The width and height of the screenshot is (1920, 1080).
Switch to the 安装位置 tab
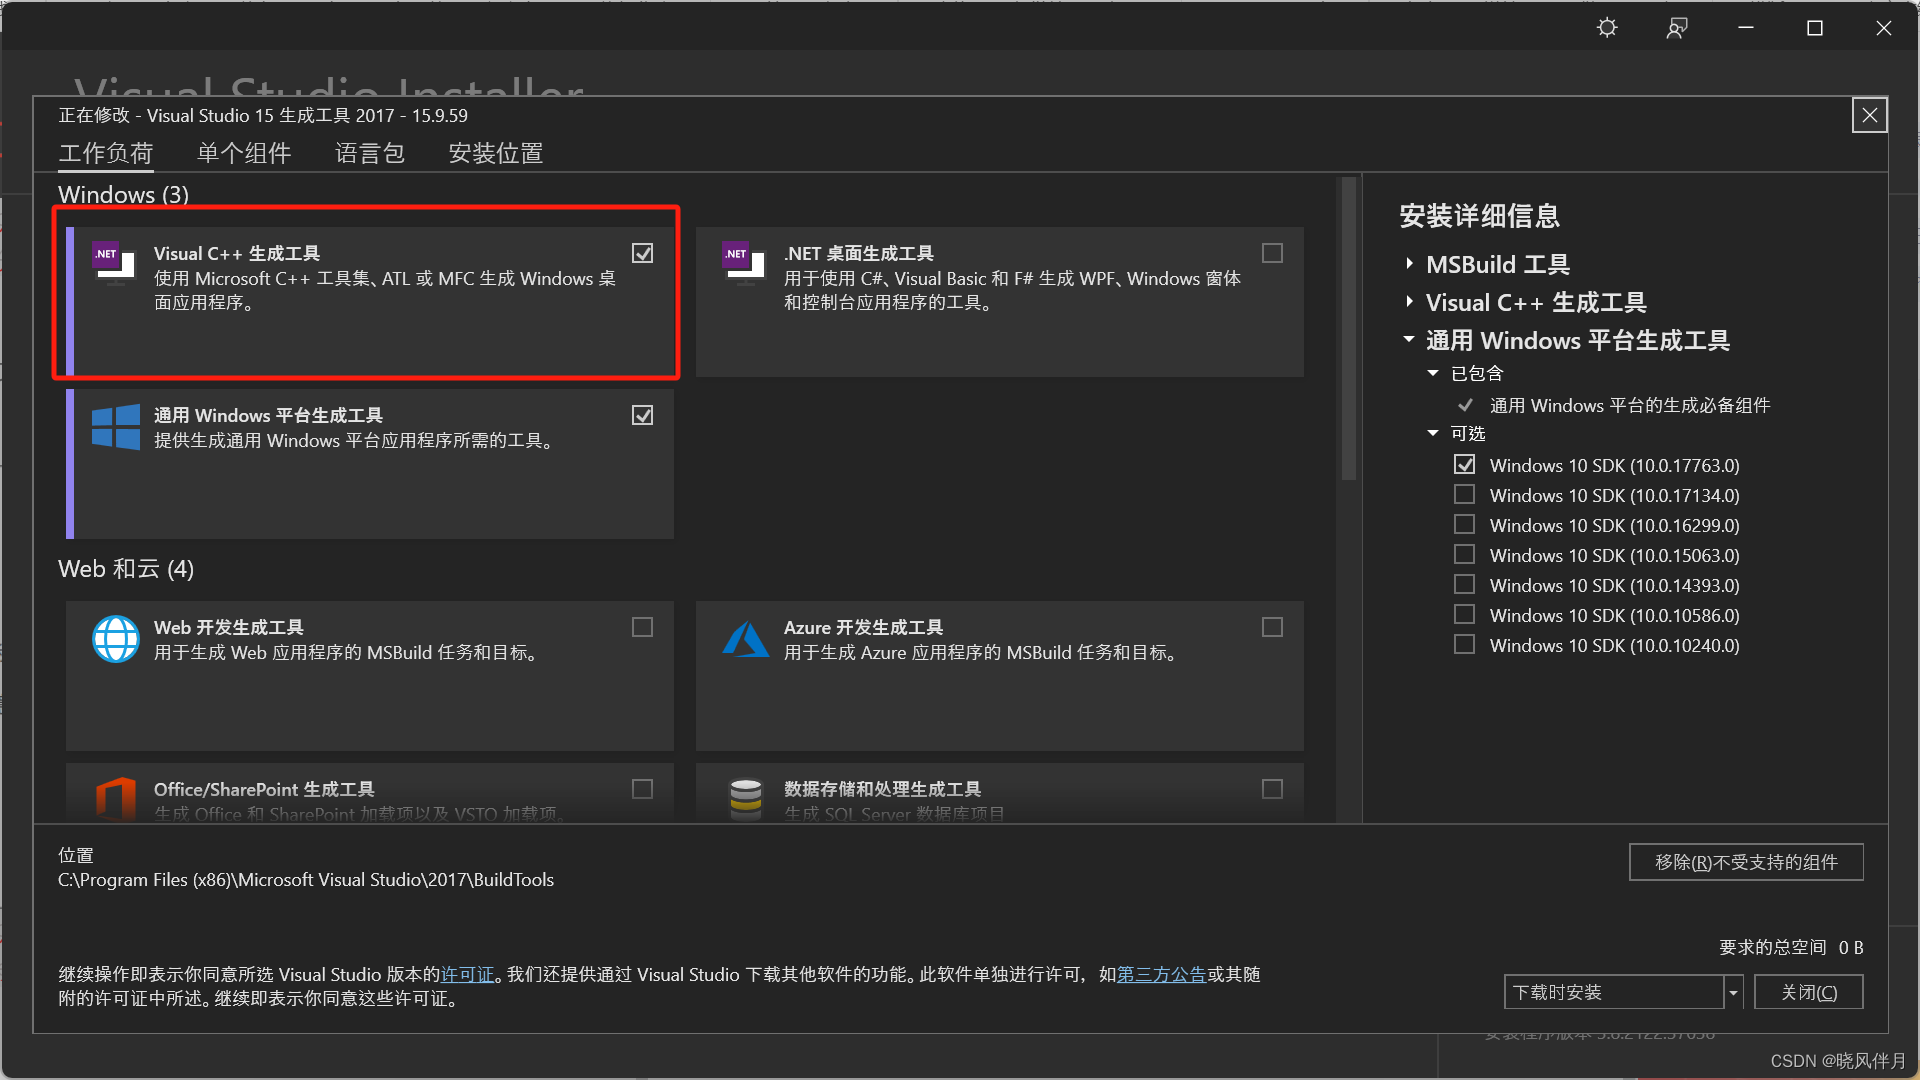496,153
